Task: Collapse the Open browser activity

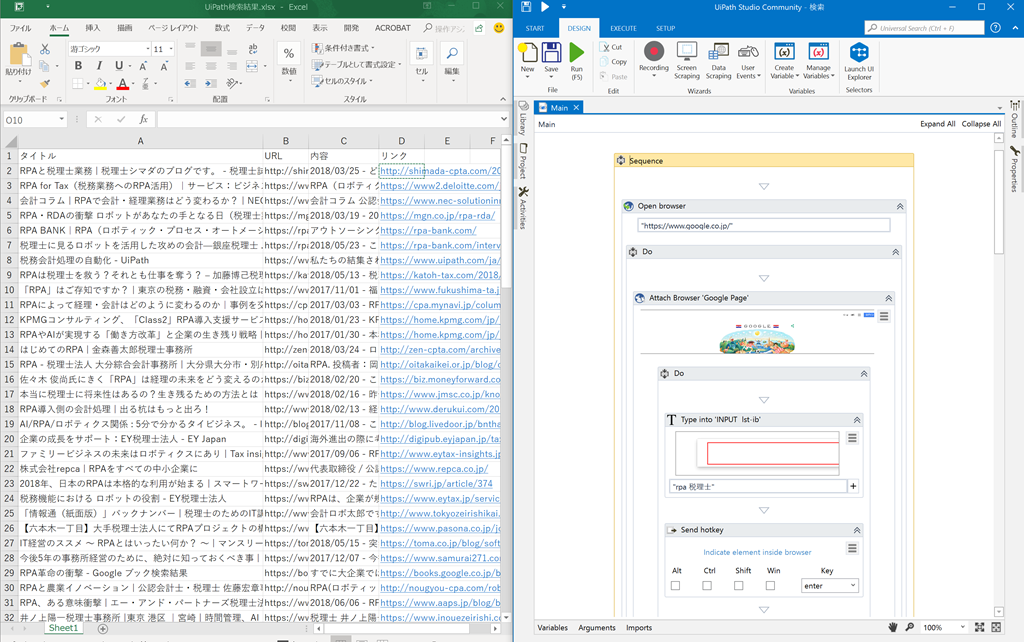Action: tap(900, 206)
